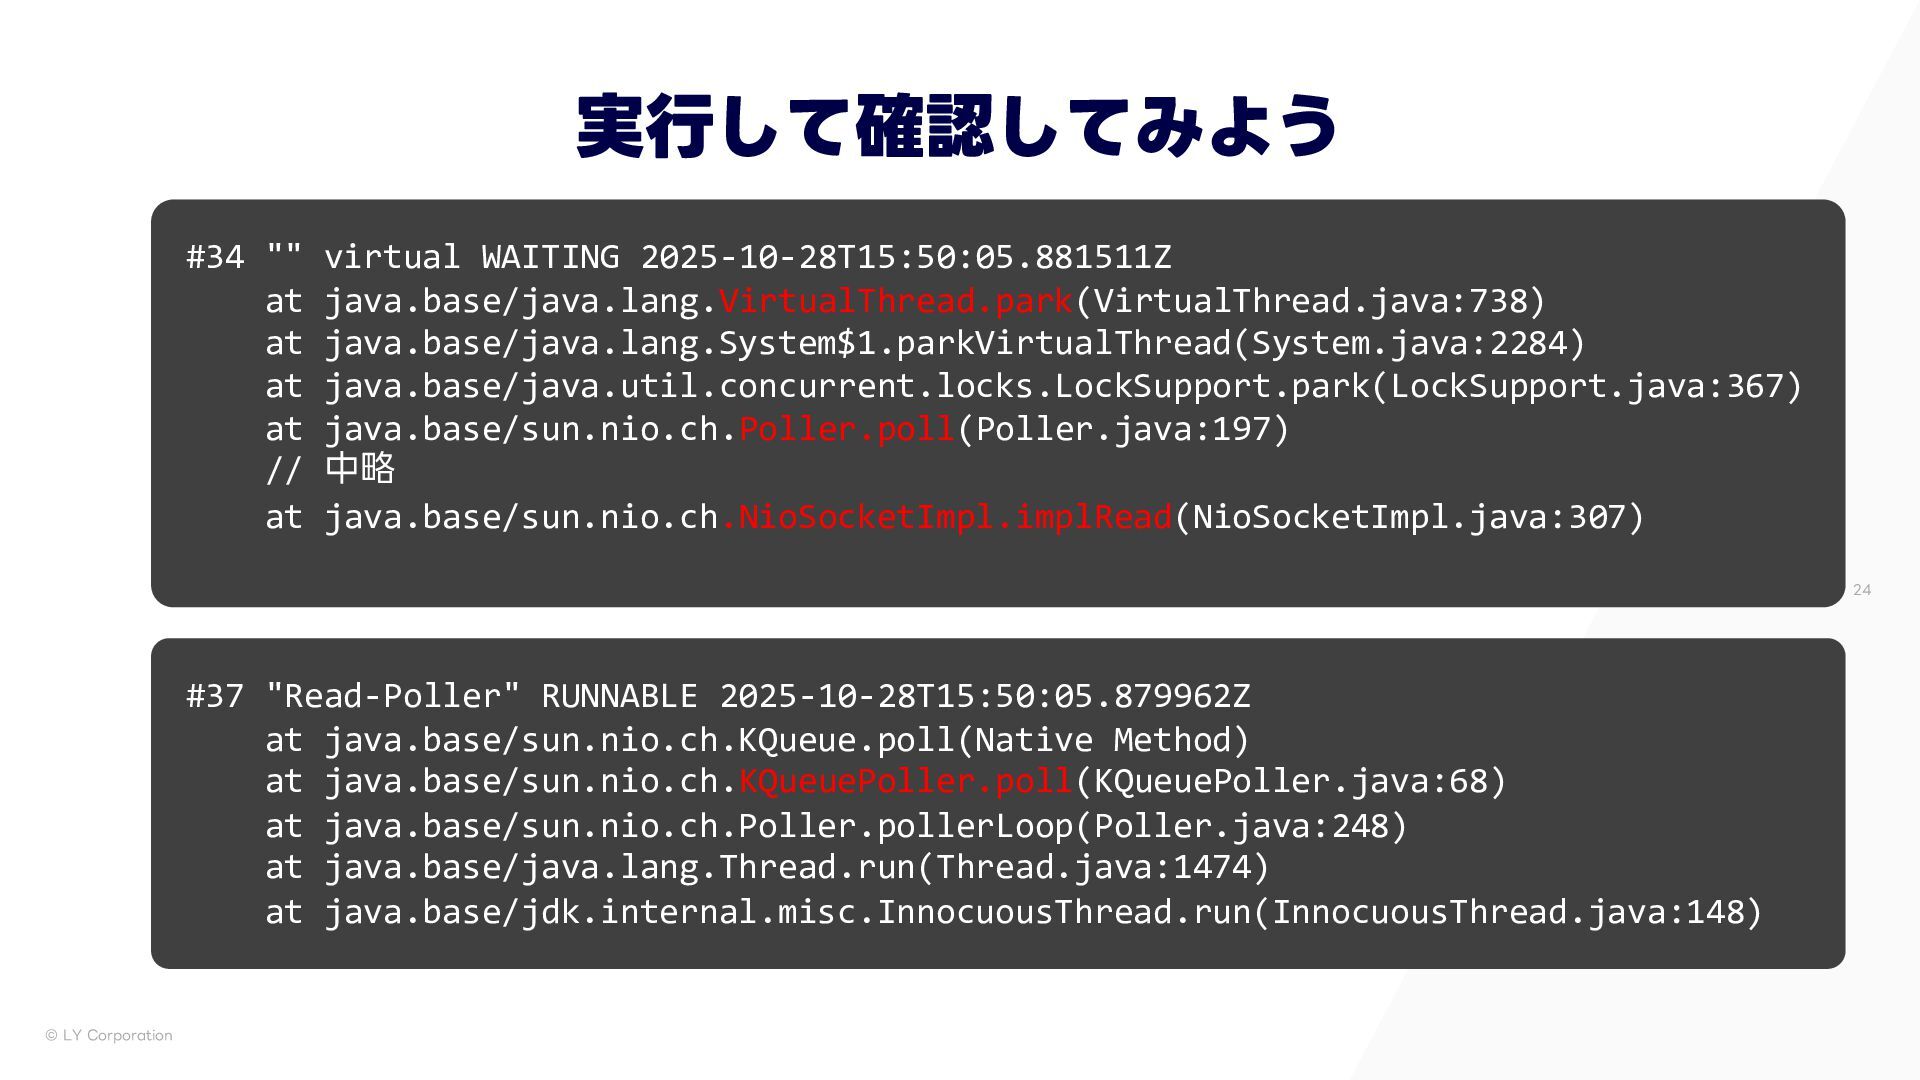
Task: Click the InnocuousThread.run stack frame line
Action: 1013,912
